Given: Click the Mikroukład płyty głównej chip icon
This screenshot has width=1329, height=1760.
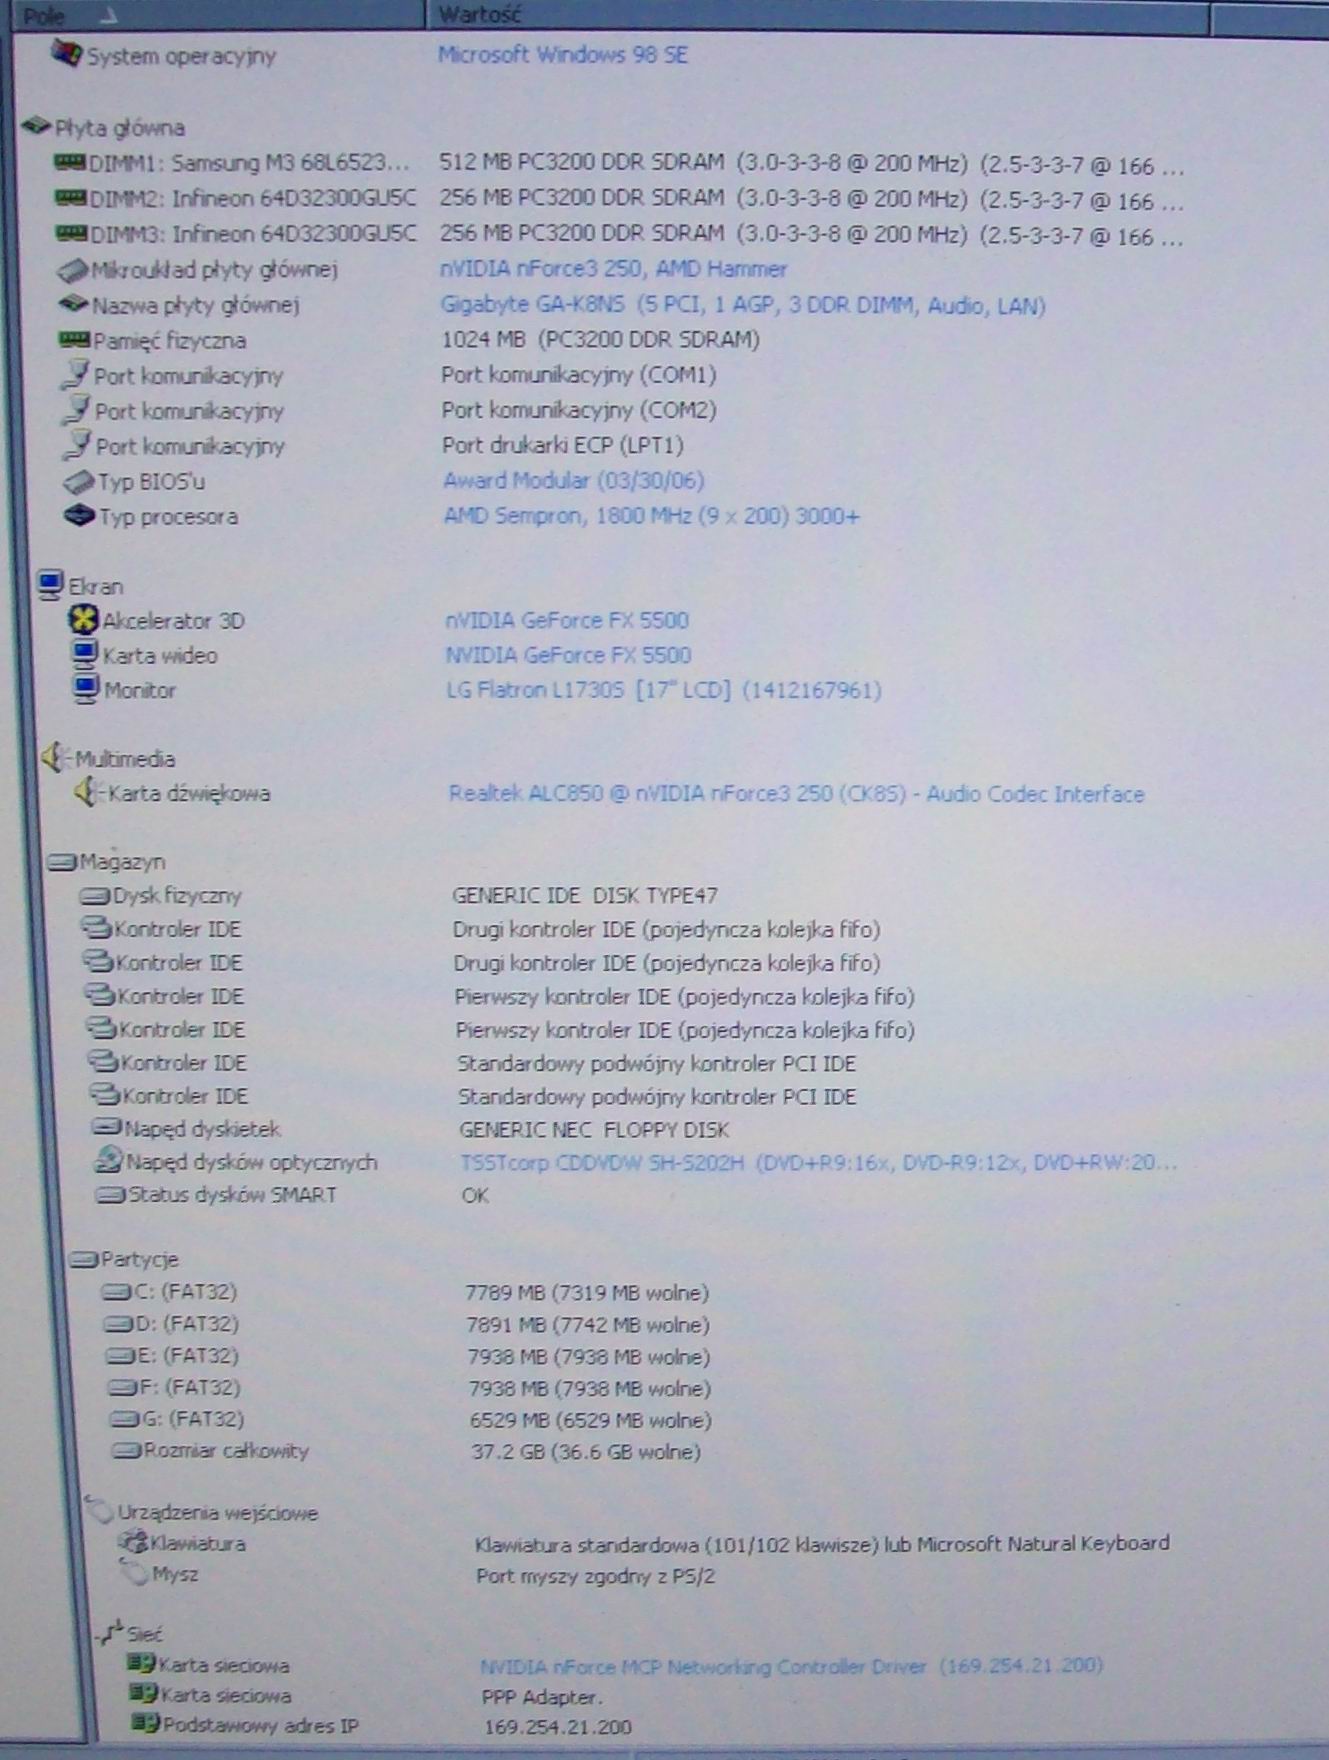Looking at the screenshot, I should tap(73, 269).
